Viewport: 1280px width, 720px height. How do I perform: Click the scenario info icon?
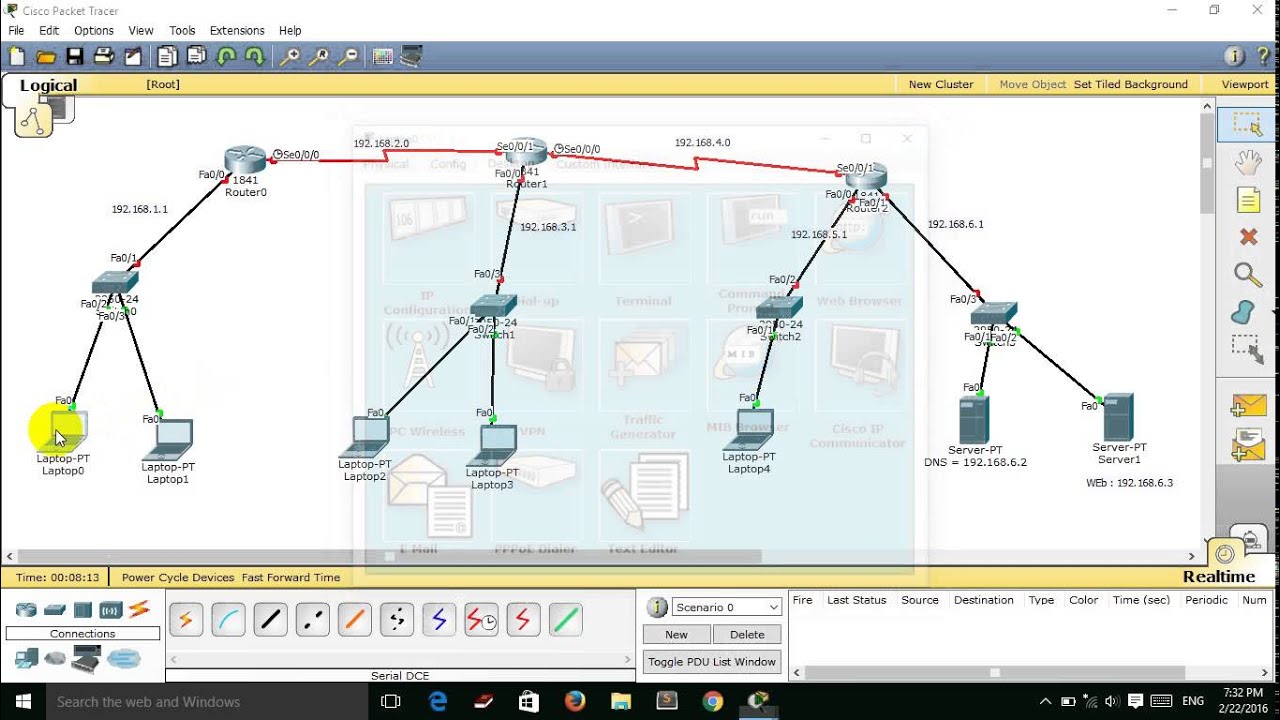point(657,607)
